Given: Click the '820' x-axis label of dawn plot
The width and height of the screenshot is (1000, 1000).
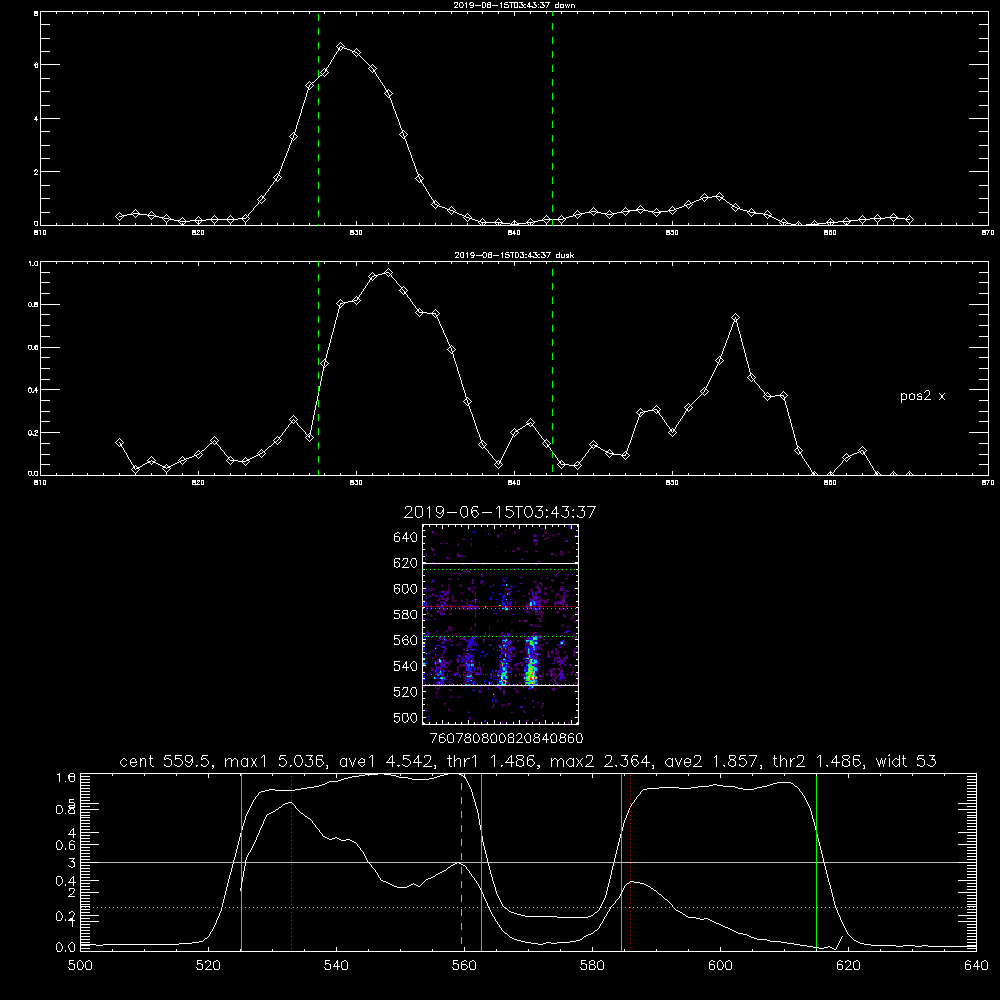Looking at the screenshot, I should [x=198, y=233].
